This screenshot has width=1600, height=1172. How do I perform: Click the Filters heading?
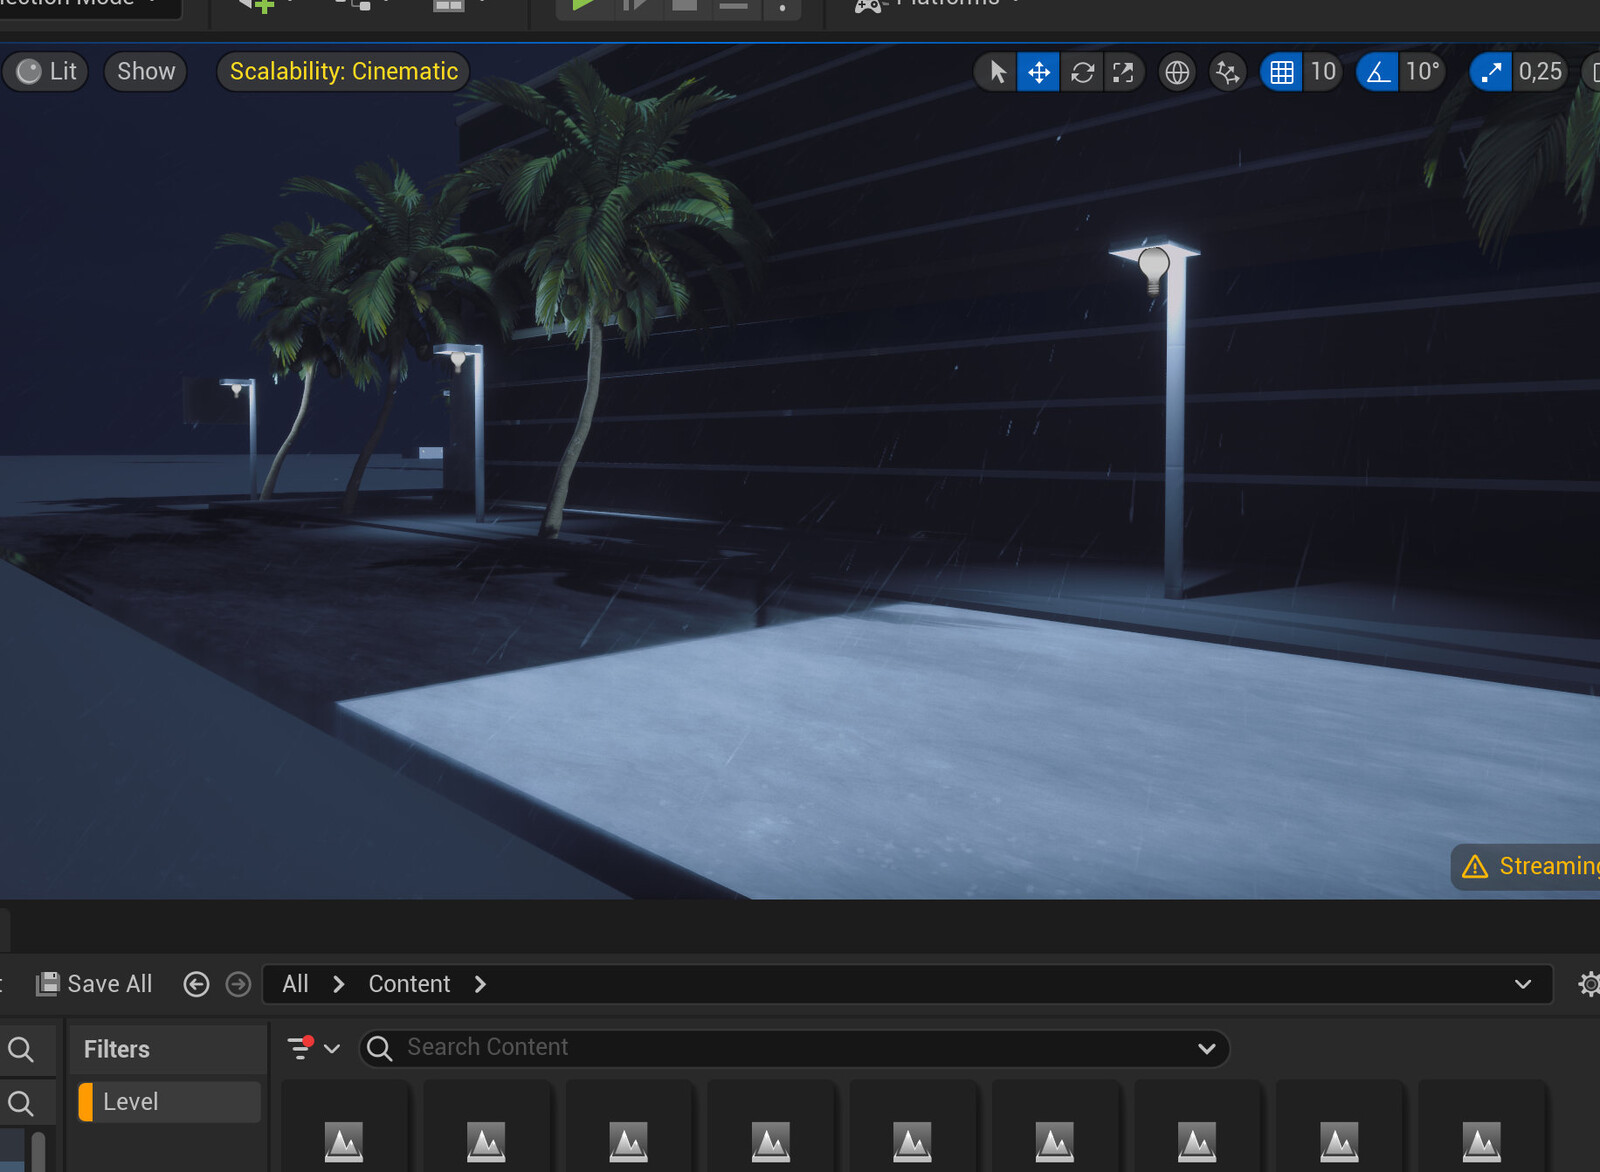coord(117,1049)
